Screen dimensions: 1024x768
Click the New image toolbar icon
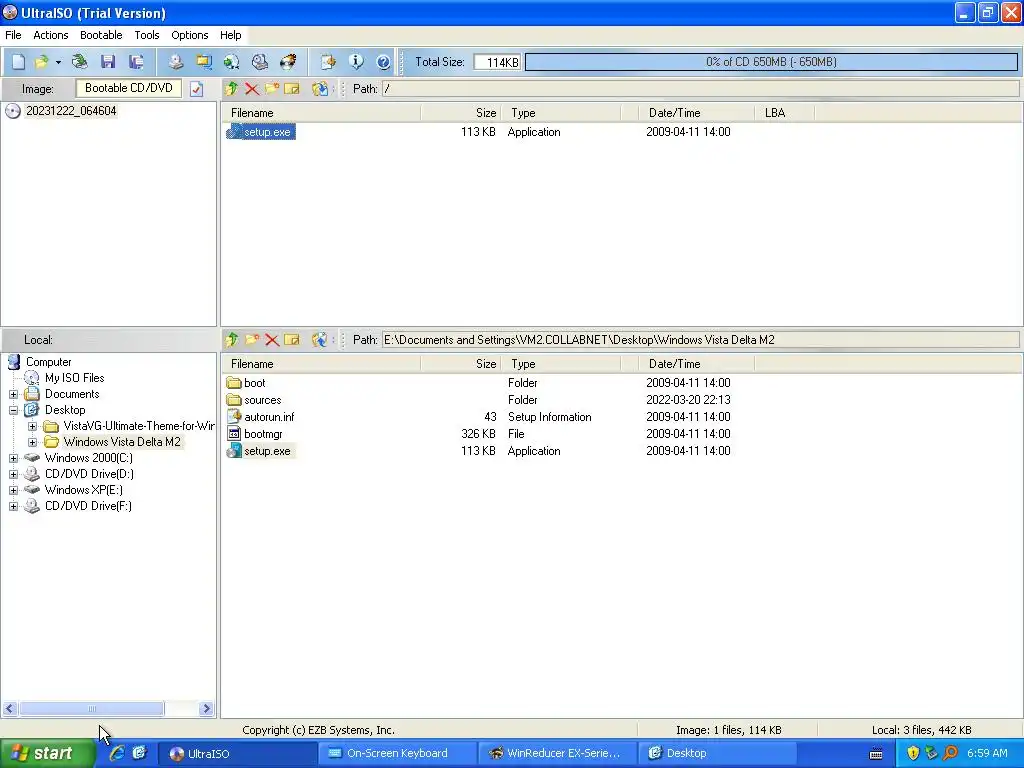click(18, 62)
